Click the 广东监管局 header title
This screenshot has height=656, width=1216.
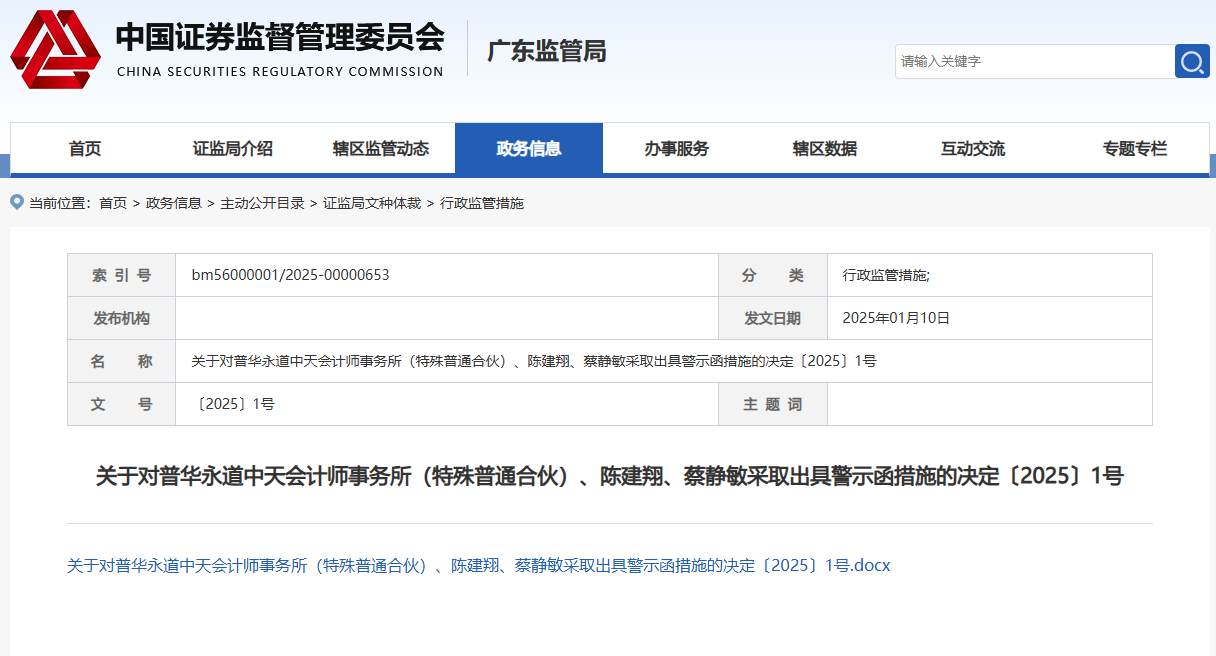coord(547,51)
